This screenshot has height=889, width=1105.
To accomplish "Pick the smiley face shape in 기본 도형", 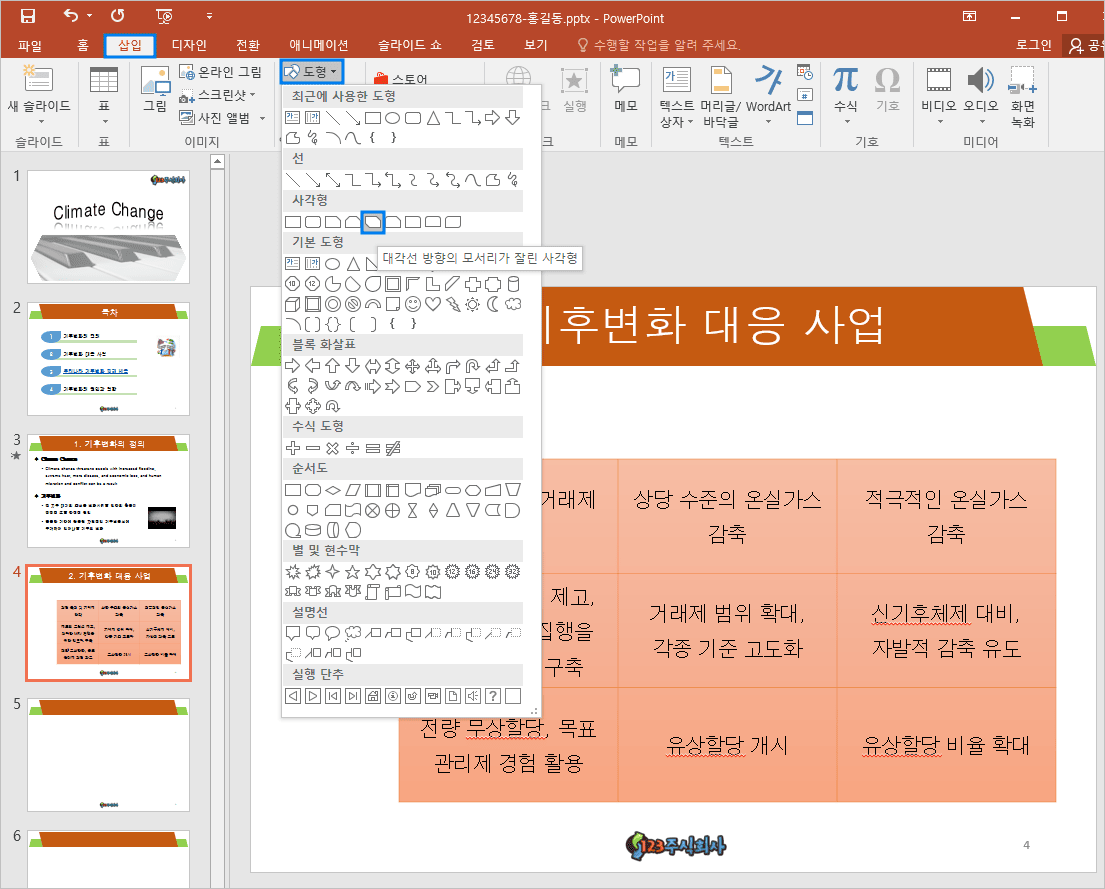I will pos(413,304).
